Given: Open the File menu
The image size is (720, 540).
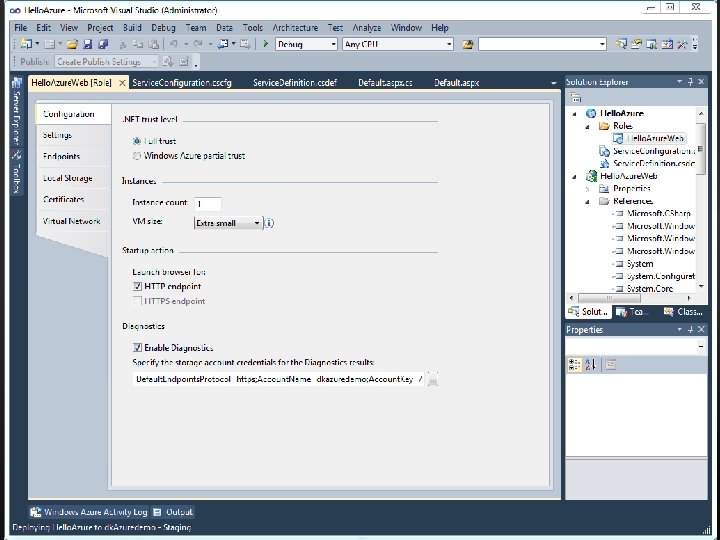Looking at the screenshot, I should coord(21,28).
